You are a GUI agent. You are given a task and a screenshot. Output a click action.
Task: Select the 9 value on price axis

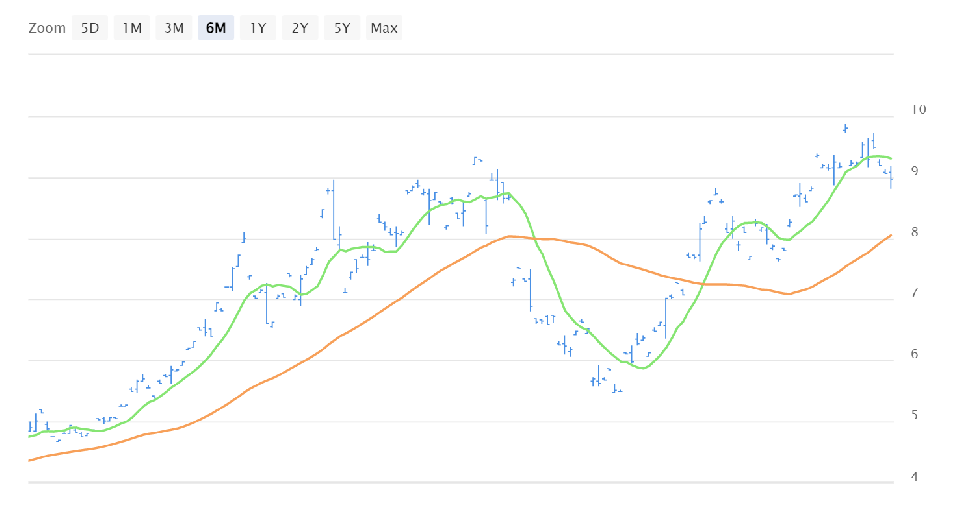tap(914, 171)
